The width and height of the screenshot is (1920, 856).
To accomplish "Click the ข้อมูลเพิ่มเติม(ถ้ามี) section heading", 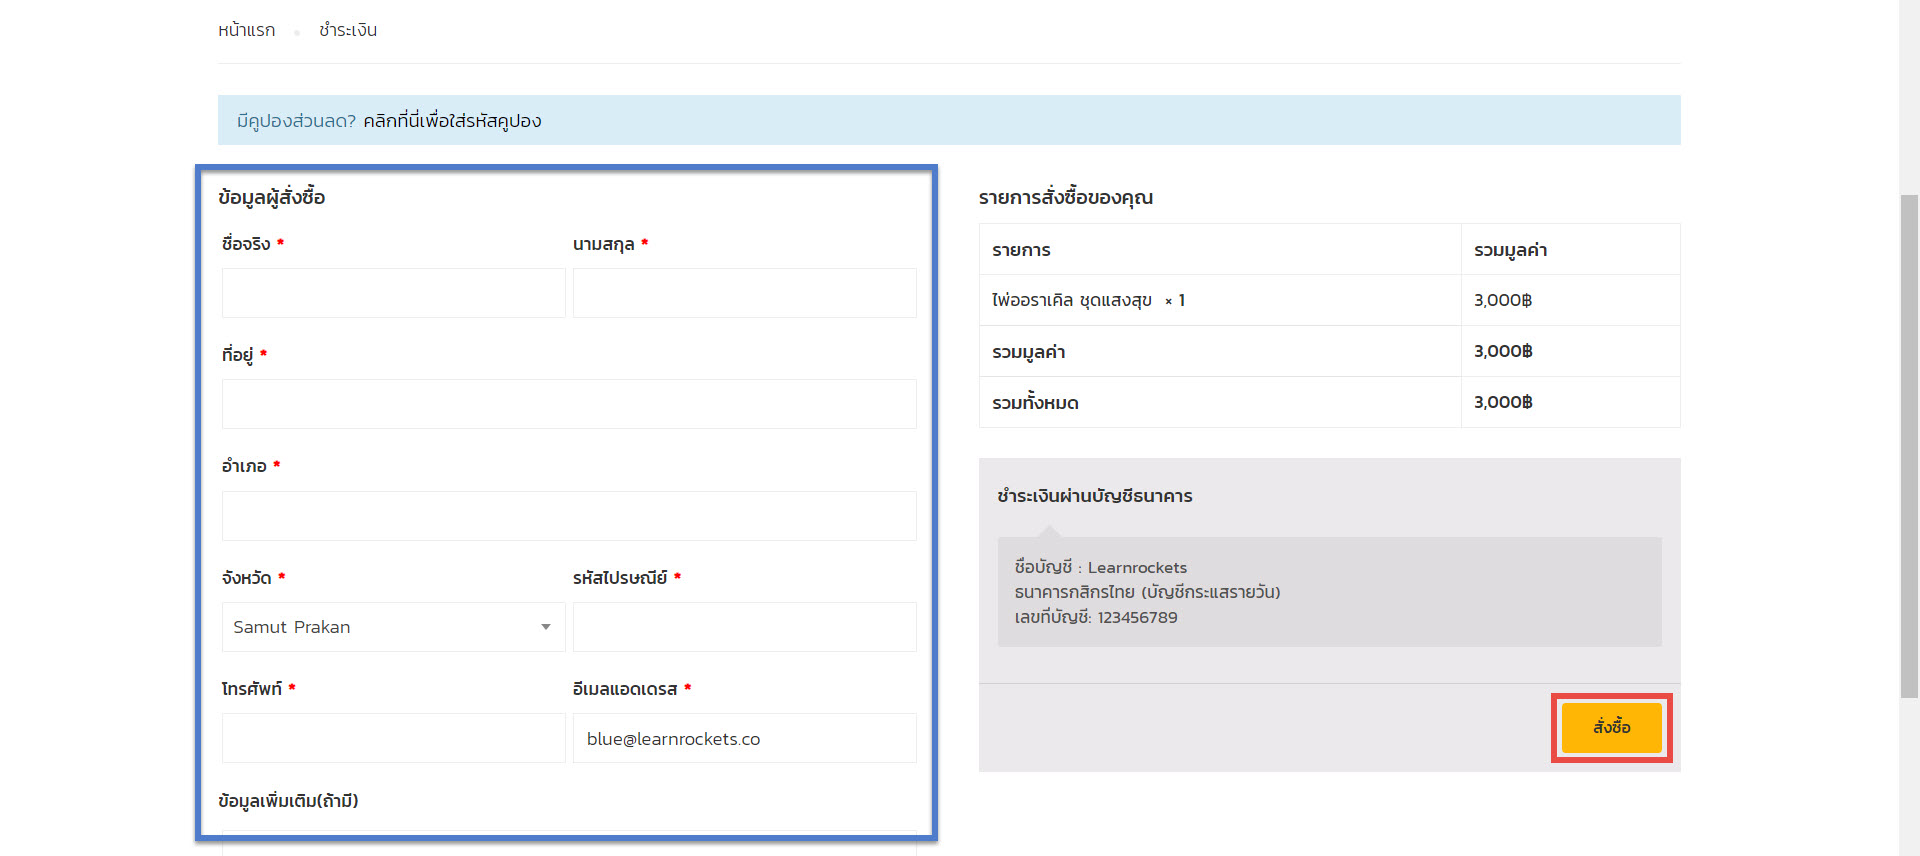I will [x=288, y=801].
